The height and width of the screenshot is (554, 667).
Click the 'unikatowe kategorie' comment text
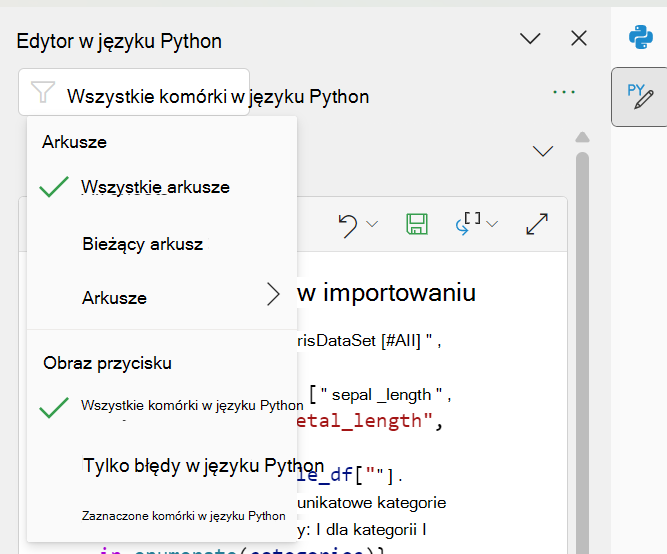pyautogui.click(x=371, y=503)
